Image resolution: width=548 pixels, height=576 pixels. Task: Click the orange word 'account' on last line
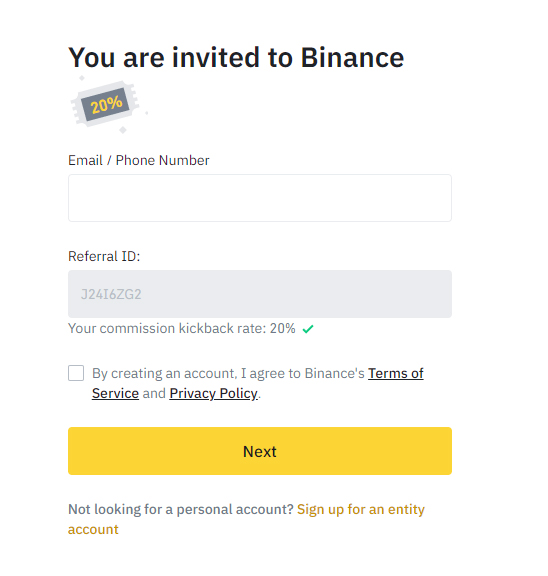93,530
